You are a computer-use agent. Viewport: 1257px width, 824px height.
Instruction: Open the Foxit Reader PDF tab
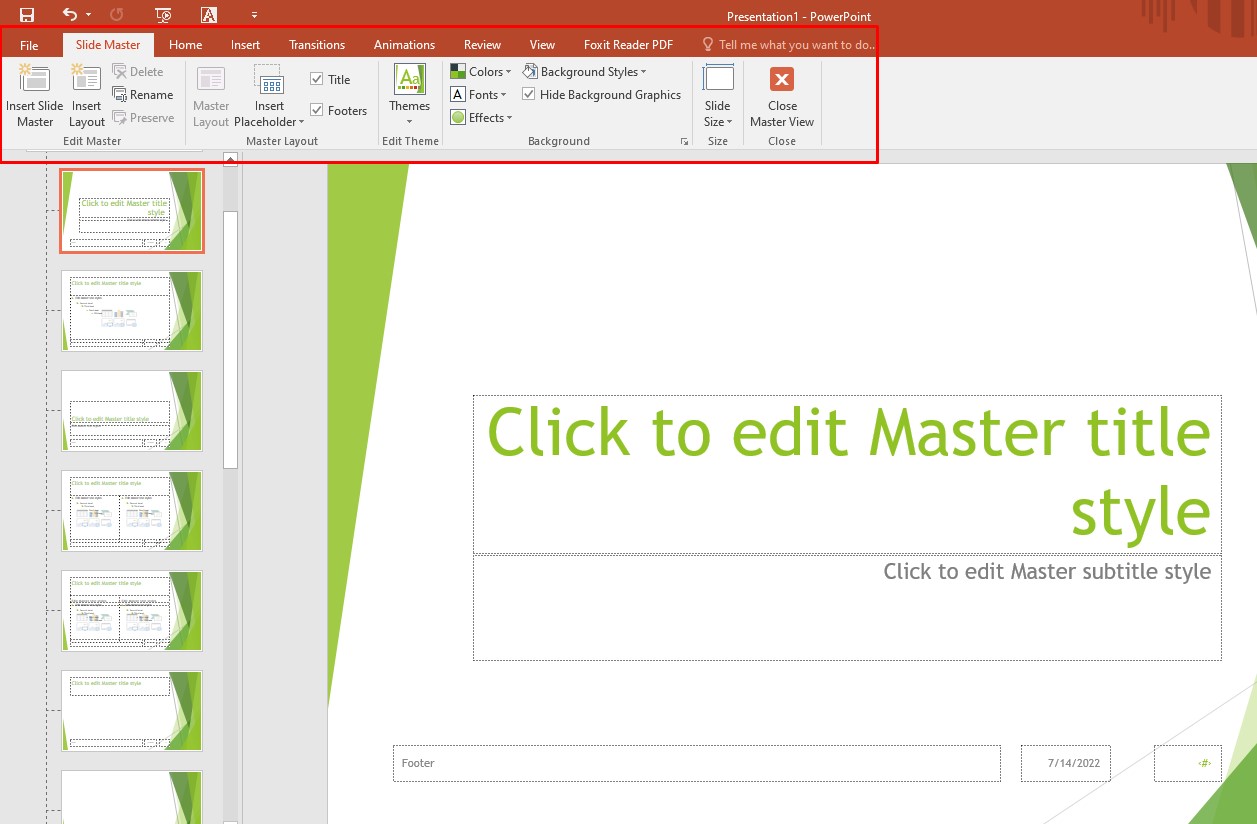pyautogui.click(x=628, y=44)
